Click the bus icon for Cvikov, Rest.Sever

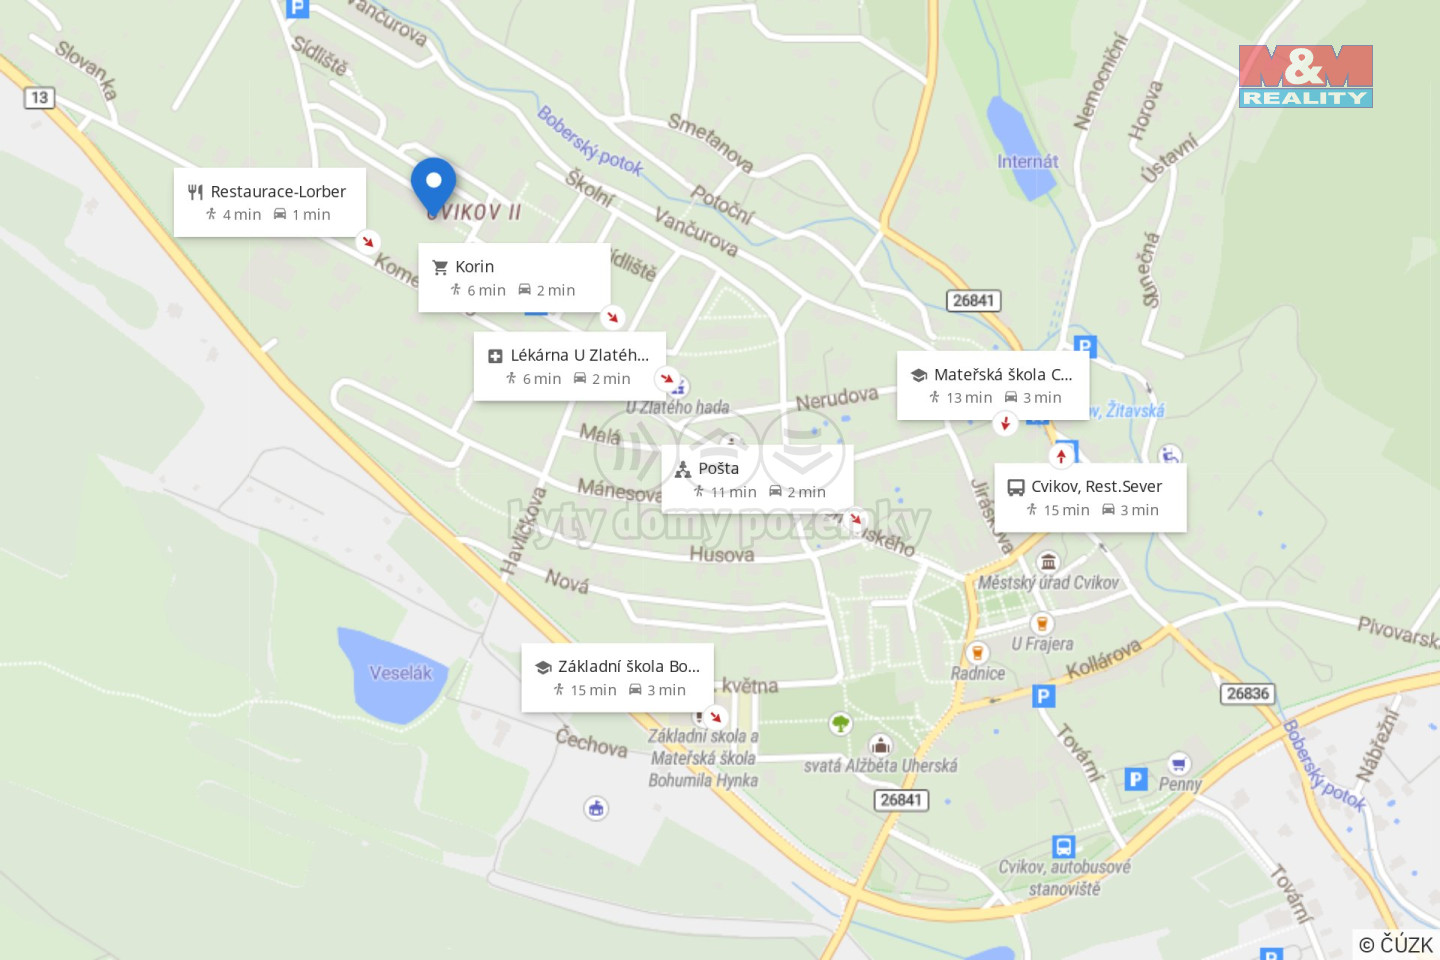(1016, 487)
